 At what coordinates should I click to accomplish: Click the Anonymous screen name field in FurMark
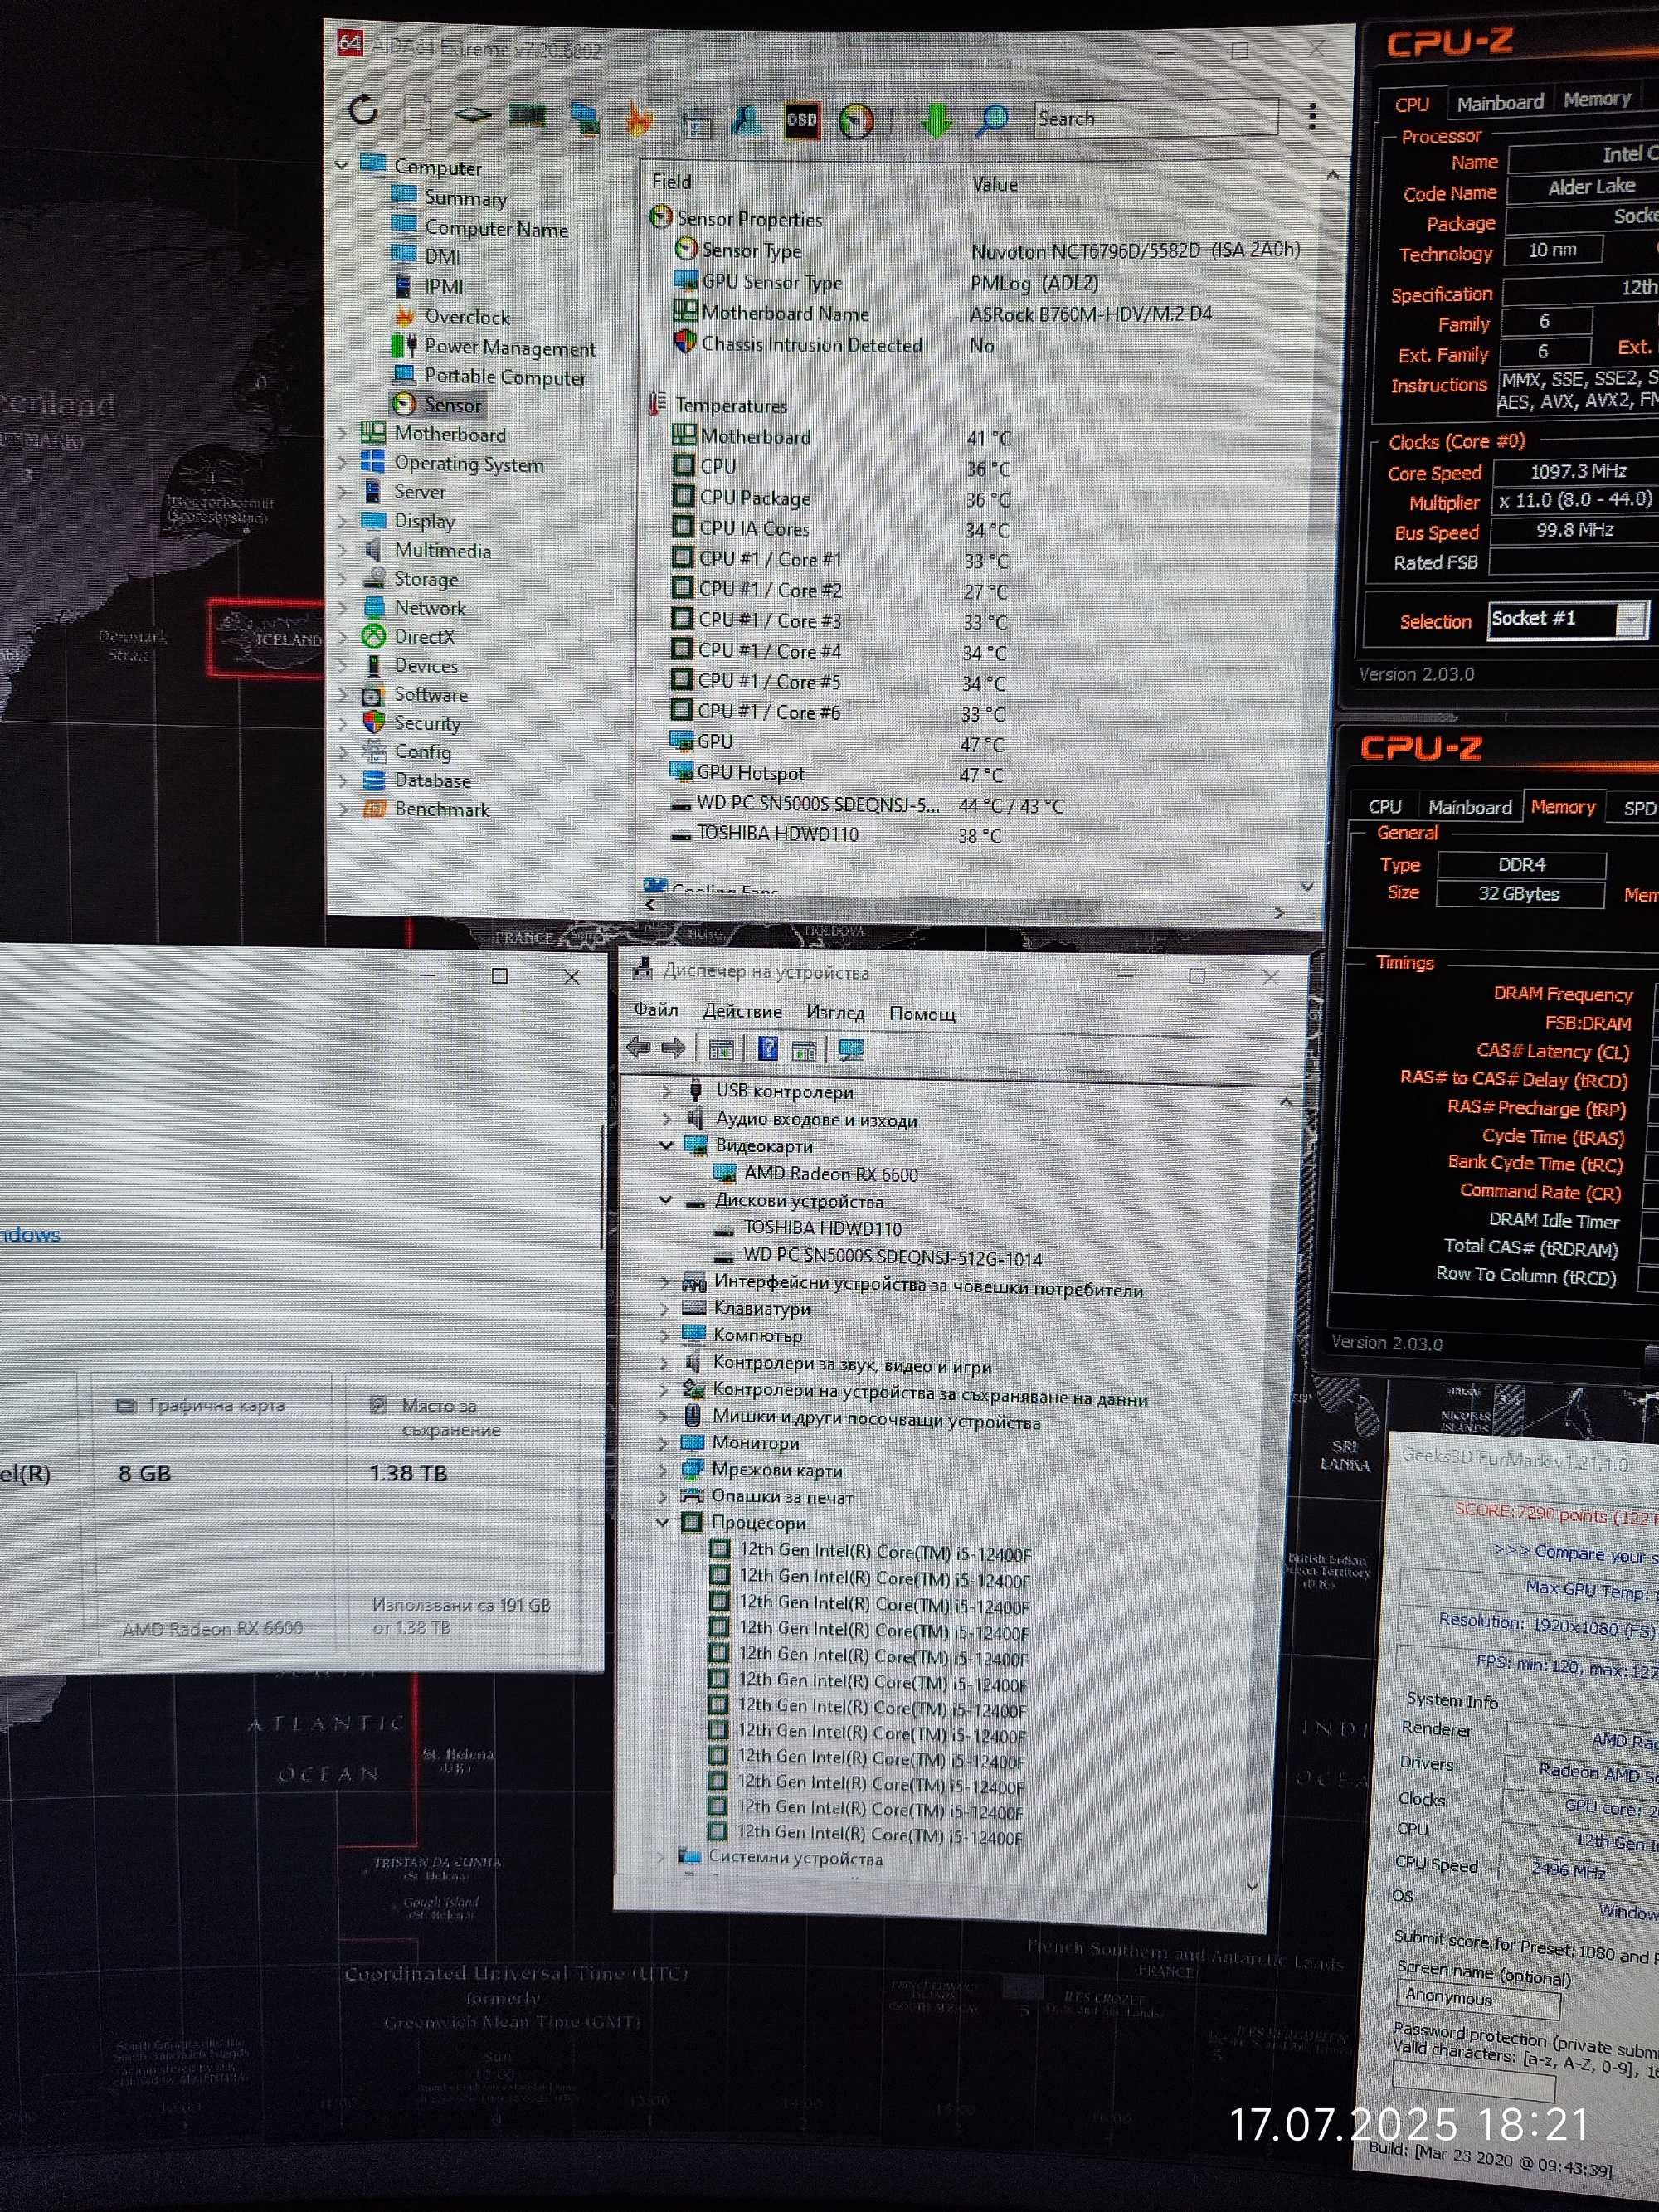tap(1477, 1997)
